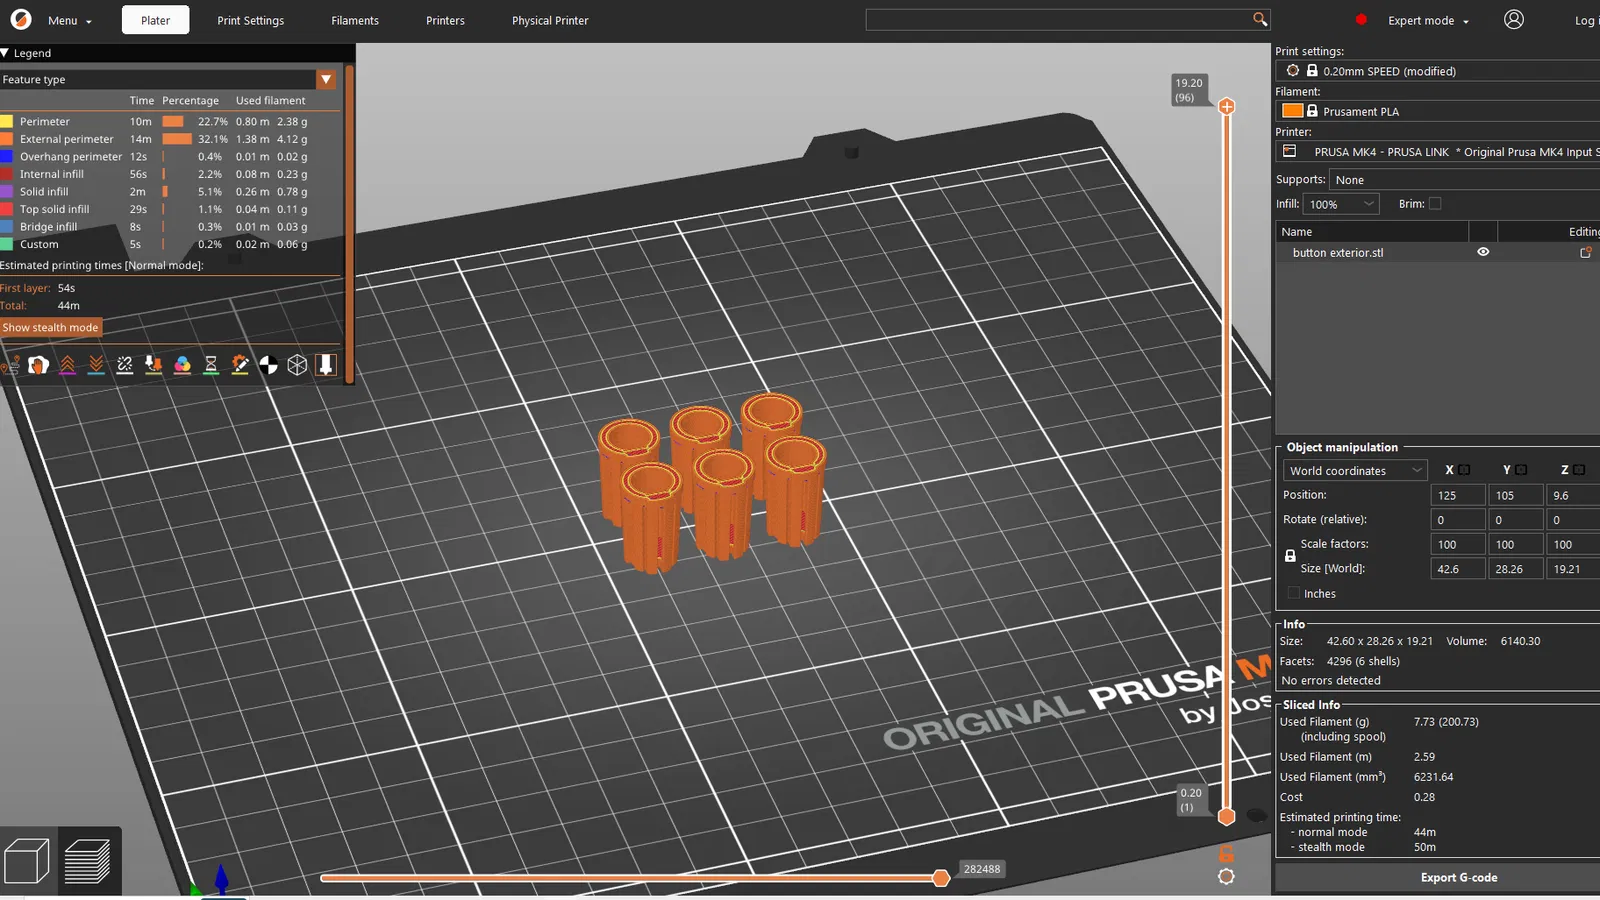Click the Export G-code button
The height and width of the screenshot is (900, 1600).
[x=1459, y=877]
